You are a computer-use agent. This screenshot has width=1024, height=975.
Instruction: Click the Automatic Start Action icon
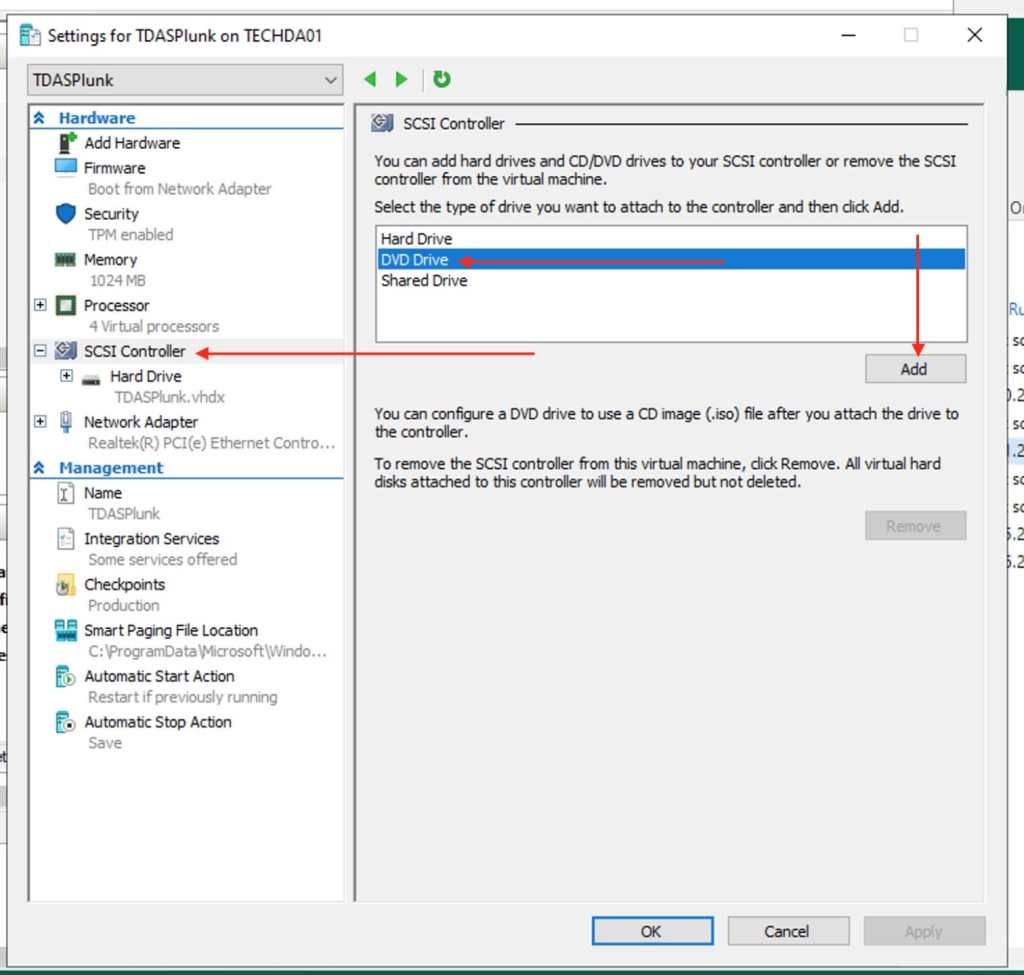click(x=66, y=677)
